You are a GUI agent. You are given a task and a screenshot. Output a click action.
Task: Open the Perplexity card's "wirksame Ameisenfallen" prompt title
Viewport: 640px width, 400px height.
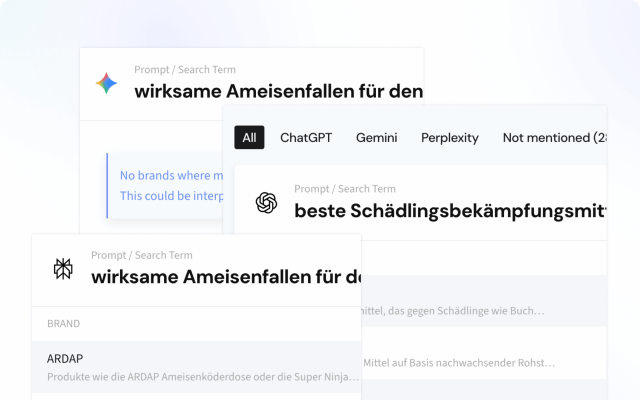(x=225, y=277)
